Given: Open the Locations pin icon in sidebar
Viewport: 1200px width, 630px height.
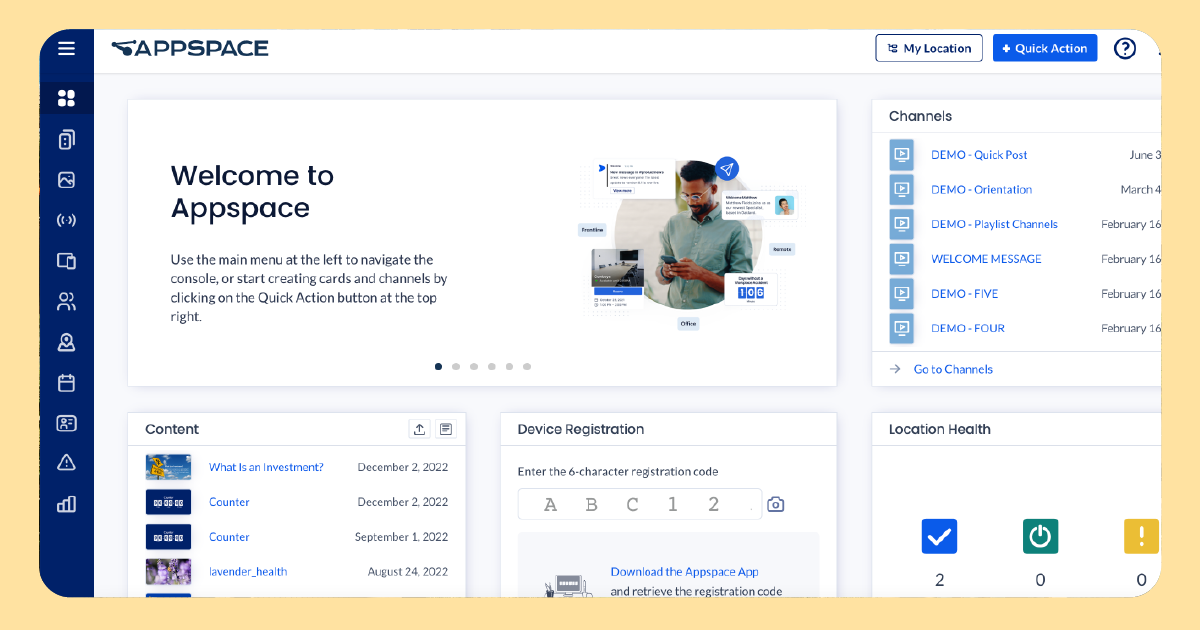Looking at the screenshot, I should tap(66, 342).
